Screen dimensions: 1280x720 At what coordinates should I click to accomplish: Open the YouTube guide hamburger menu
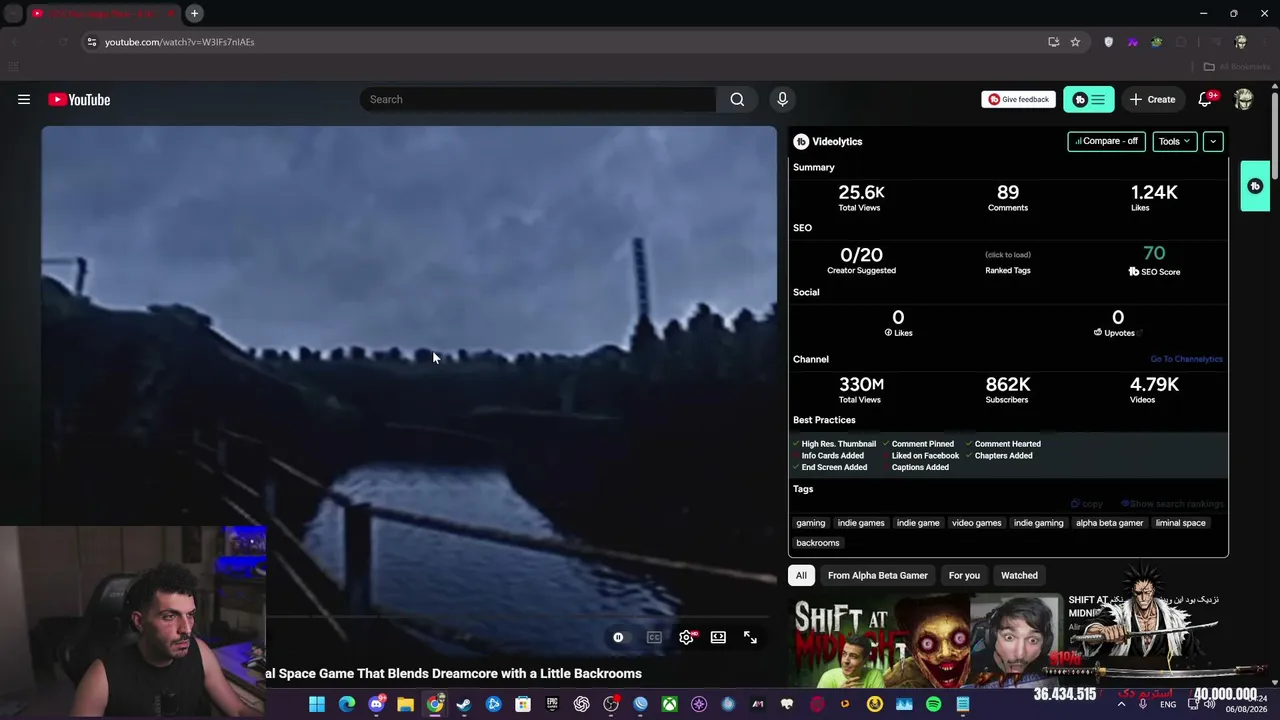[24, 99]
